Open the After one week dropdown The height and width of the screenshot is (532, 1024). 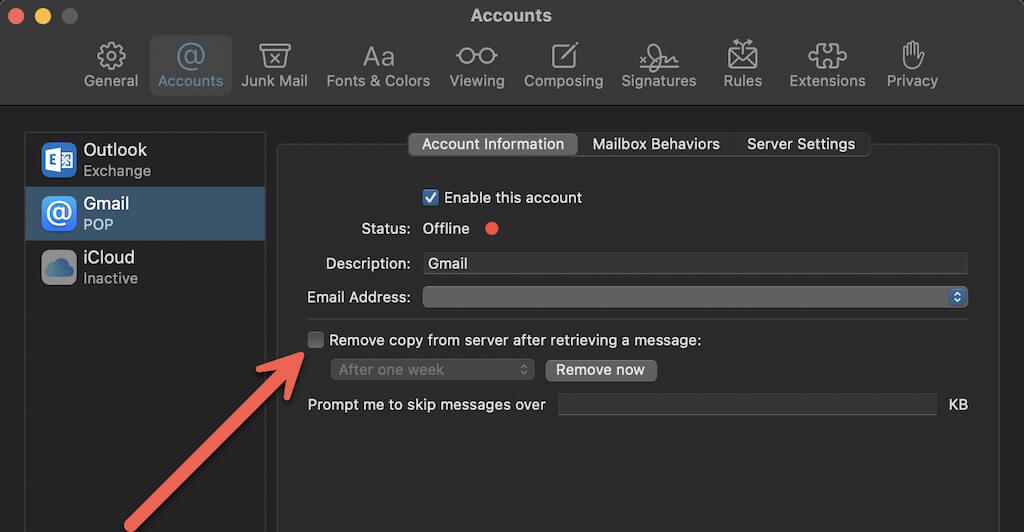432,369
